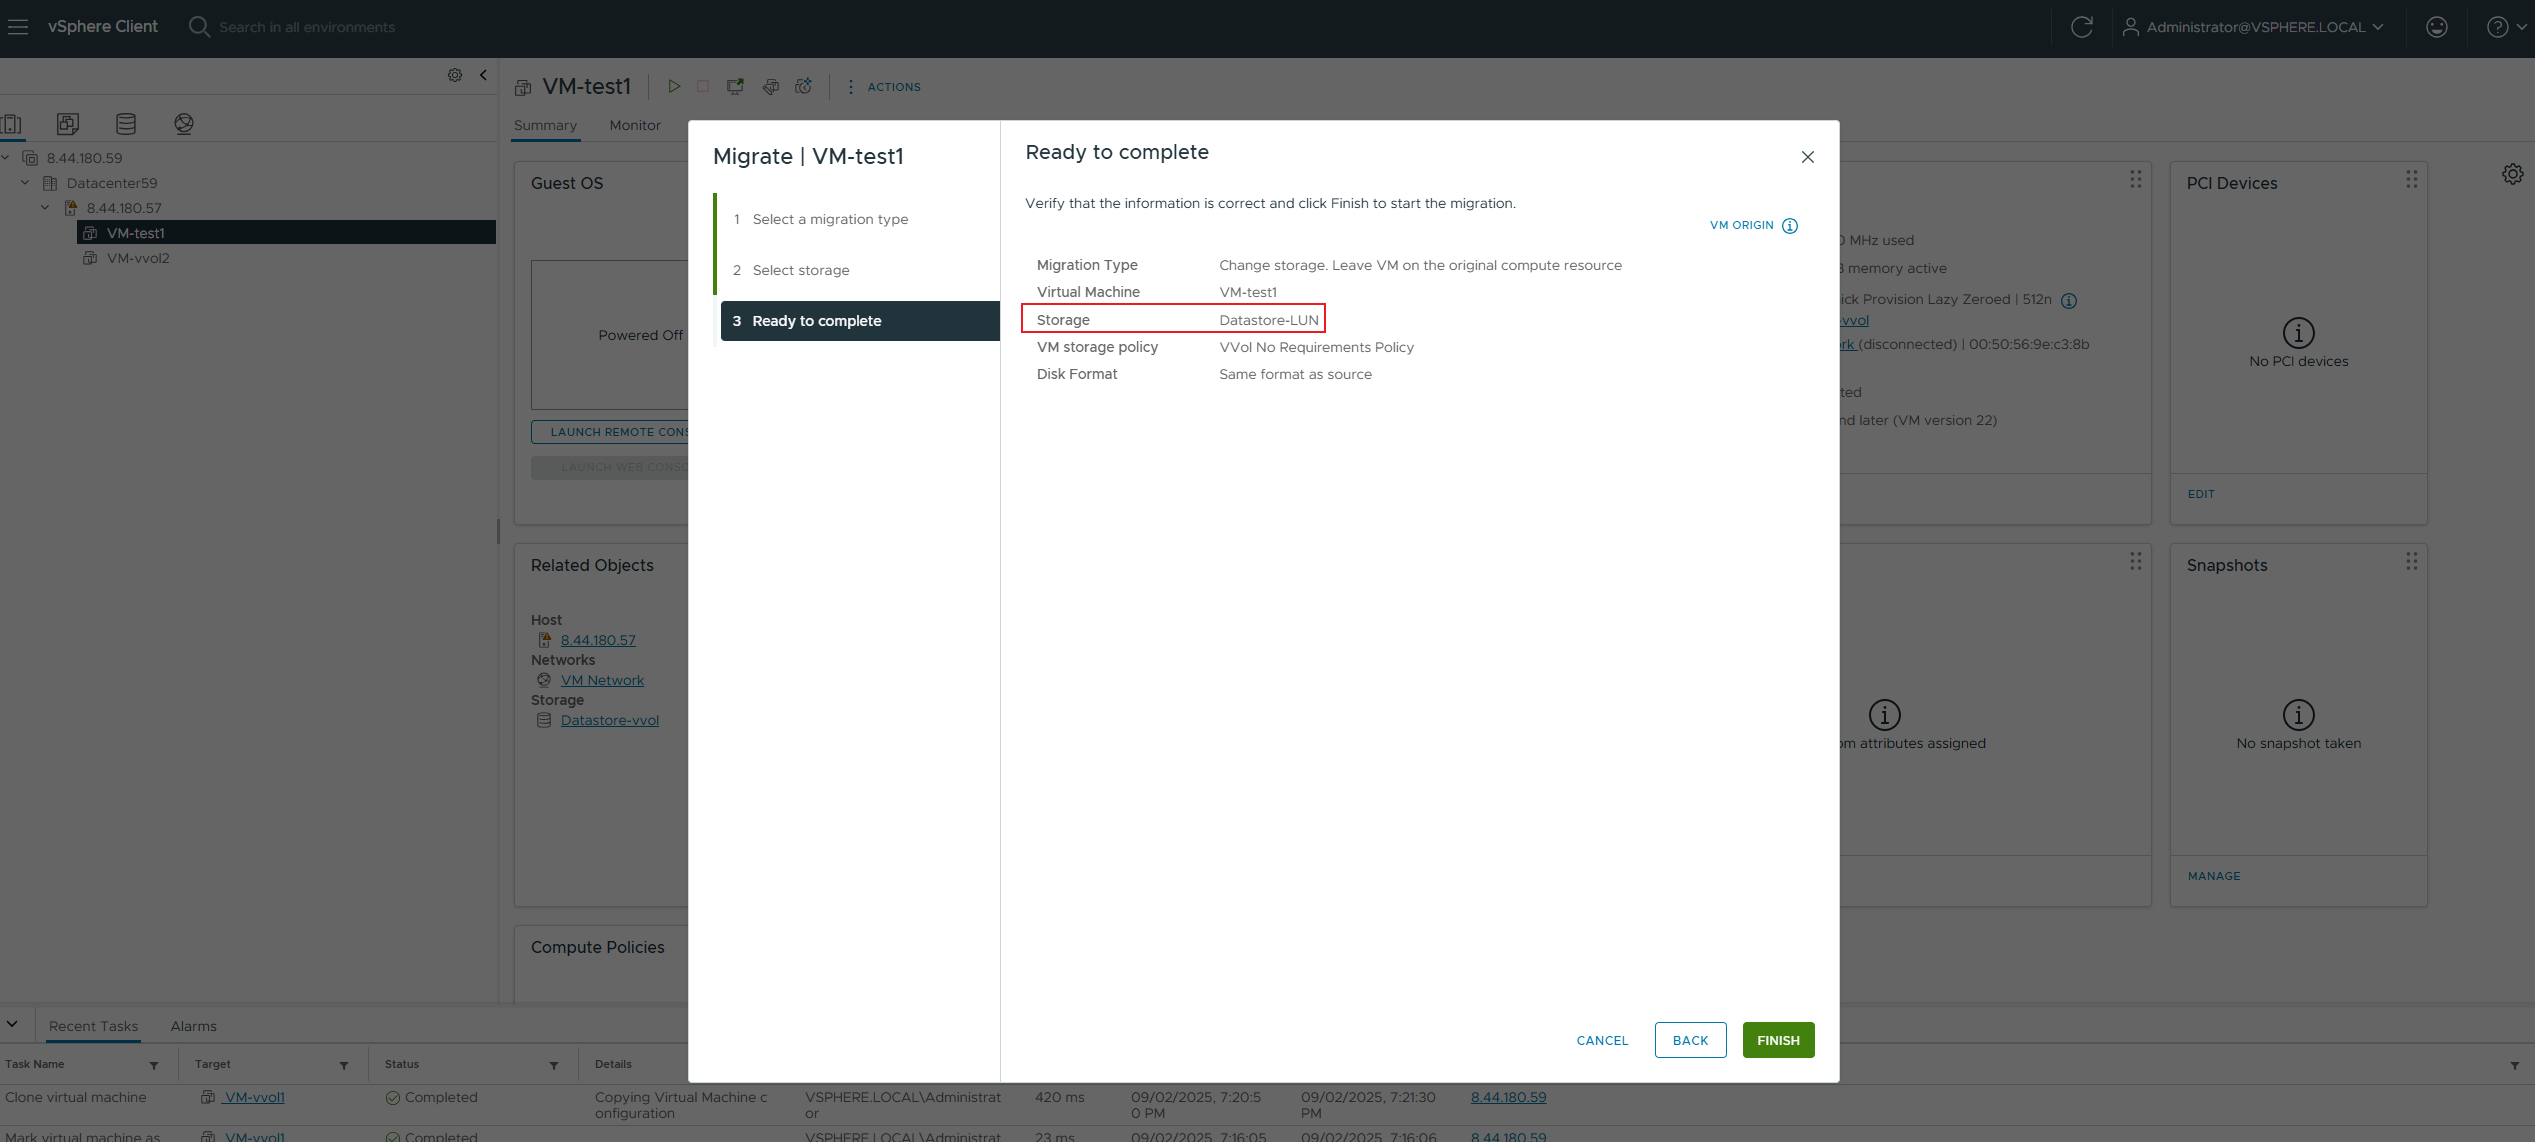Open the hamburger main menu
Image resolution: width=2535 pixels, height=1142 pixels.
coord(18,27)
